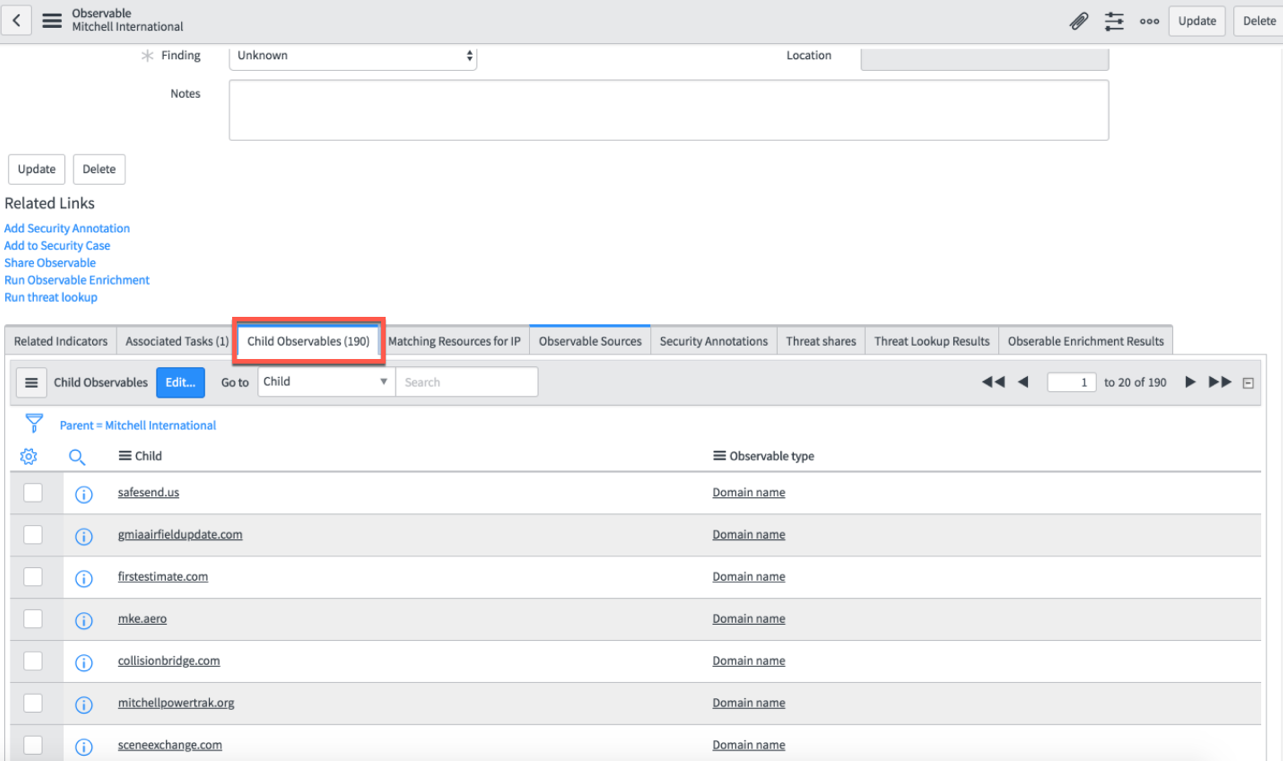Open the Security Annotations tab

click(714, 341)
